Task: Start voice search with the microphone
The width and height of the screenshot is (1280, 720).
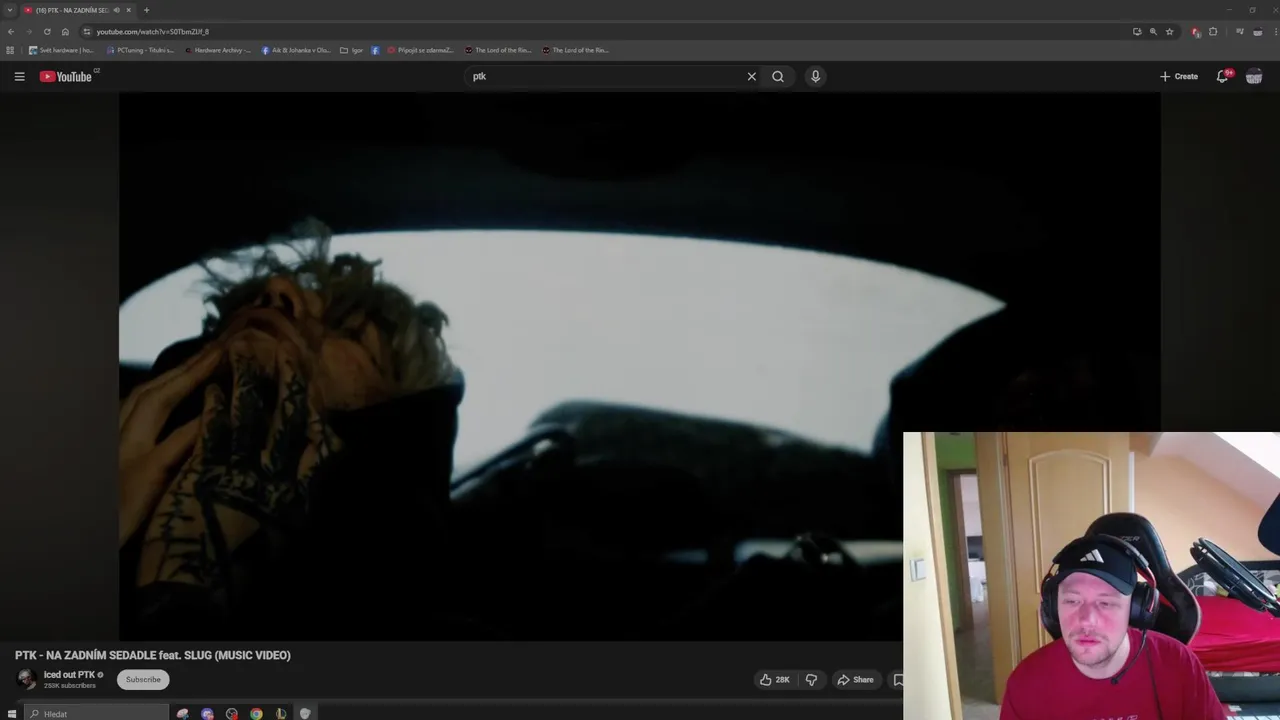Action: point(815,76)
